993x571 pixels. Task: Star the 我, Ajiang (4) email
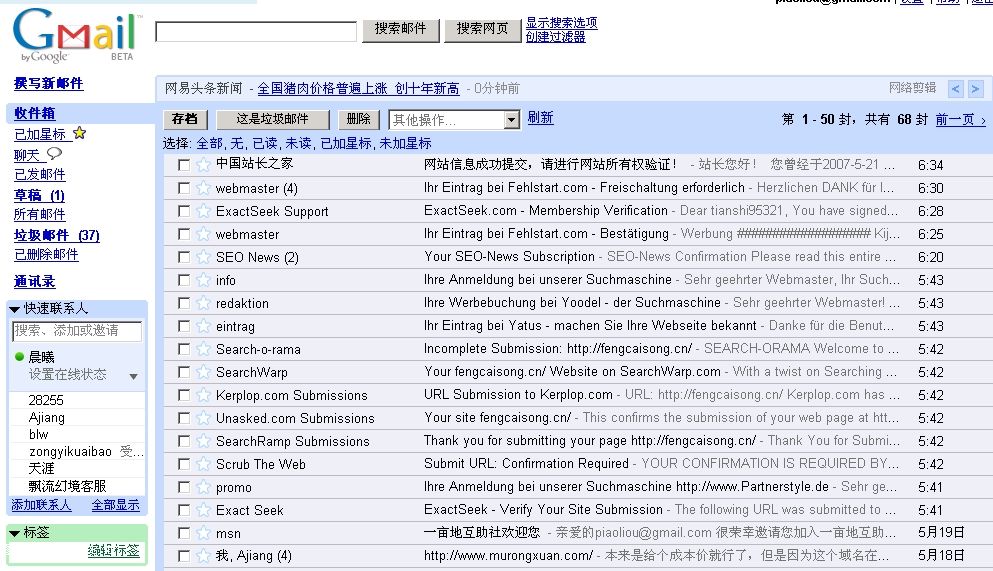203,556
